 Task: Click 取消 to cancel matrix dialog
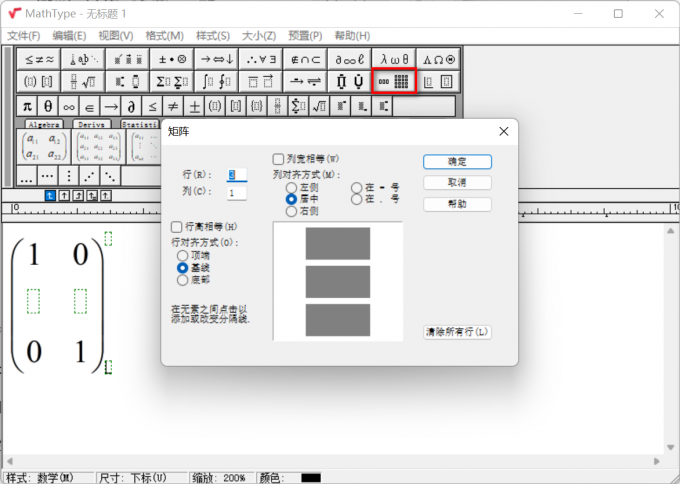pos(457,183)
